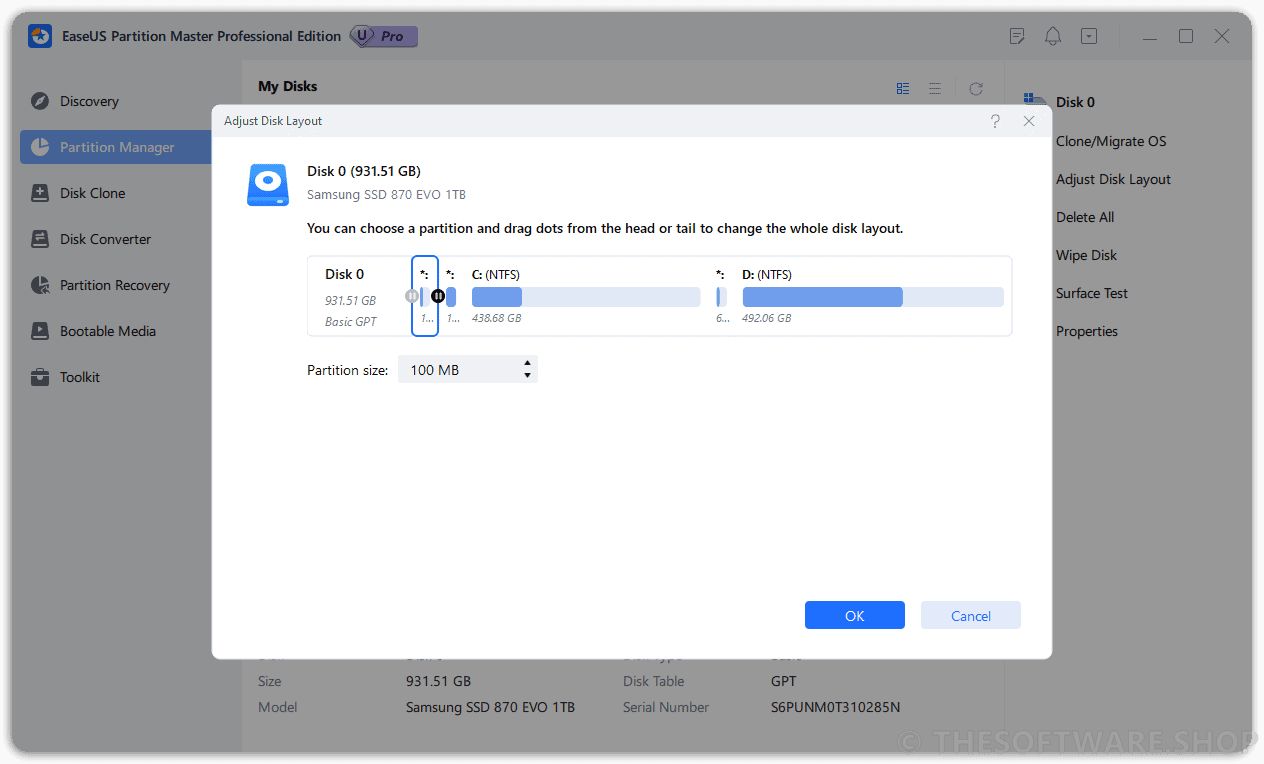The image size is (1264, 764).
Task: Click Surface Test option
Action: (1092, 293)
